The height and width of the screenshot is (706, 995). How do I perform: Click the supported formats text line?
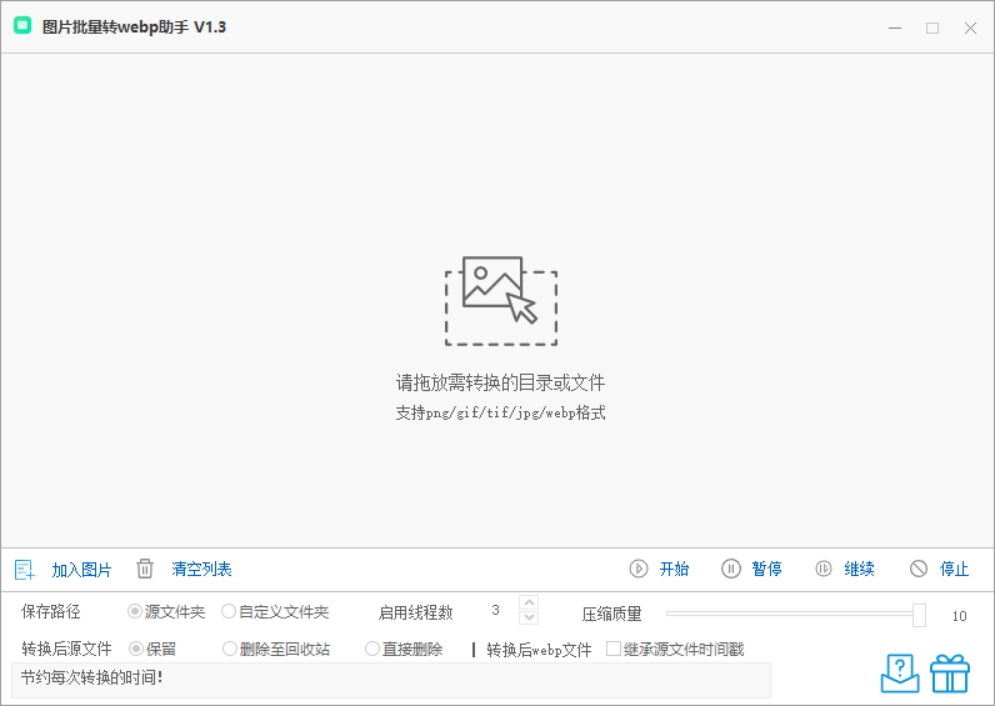pyautogui.click(x=500, y=413)
